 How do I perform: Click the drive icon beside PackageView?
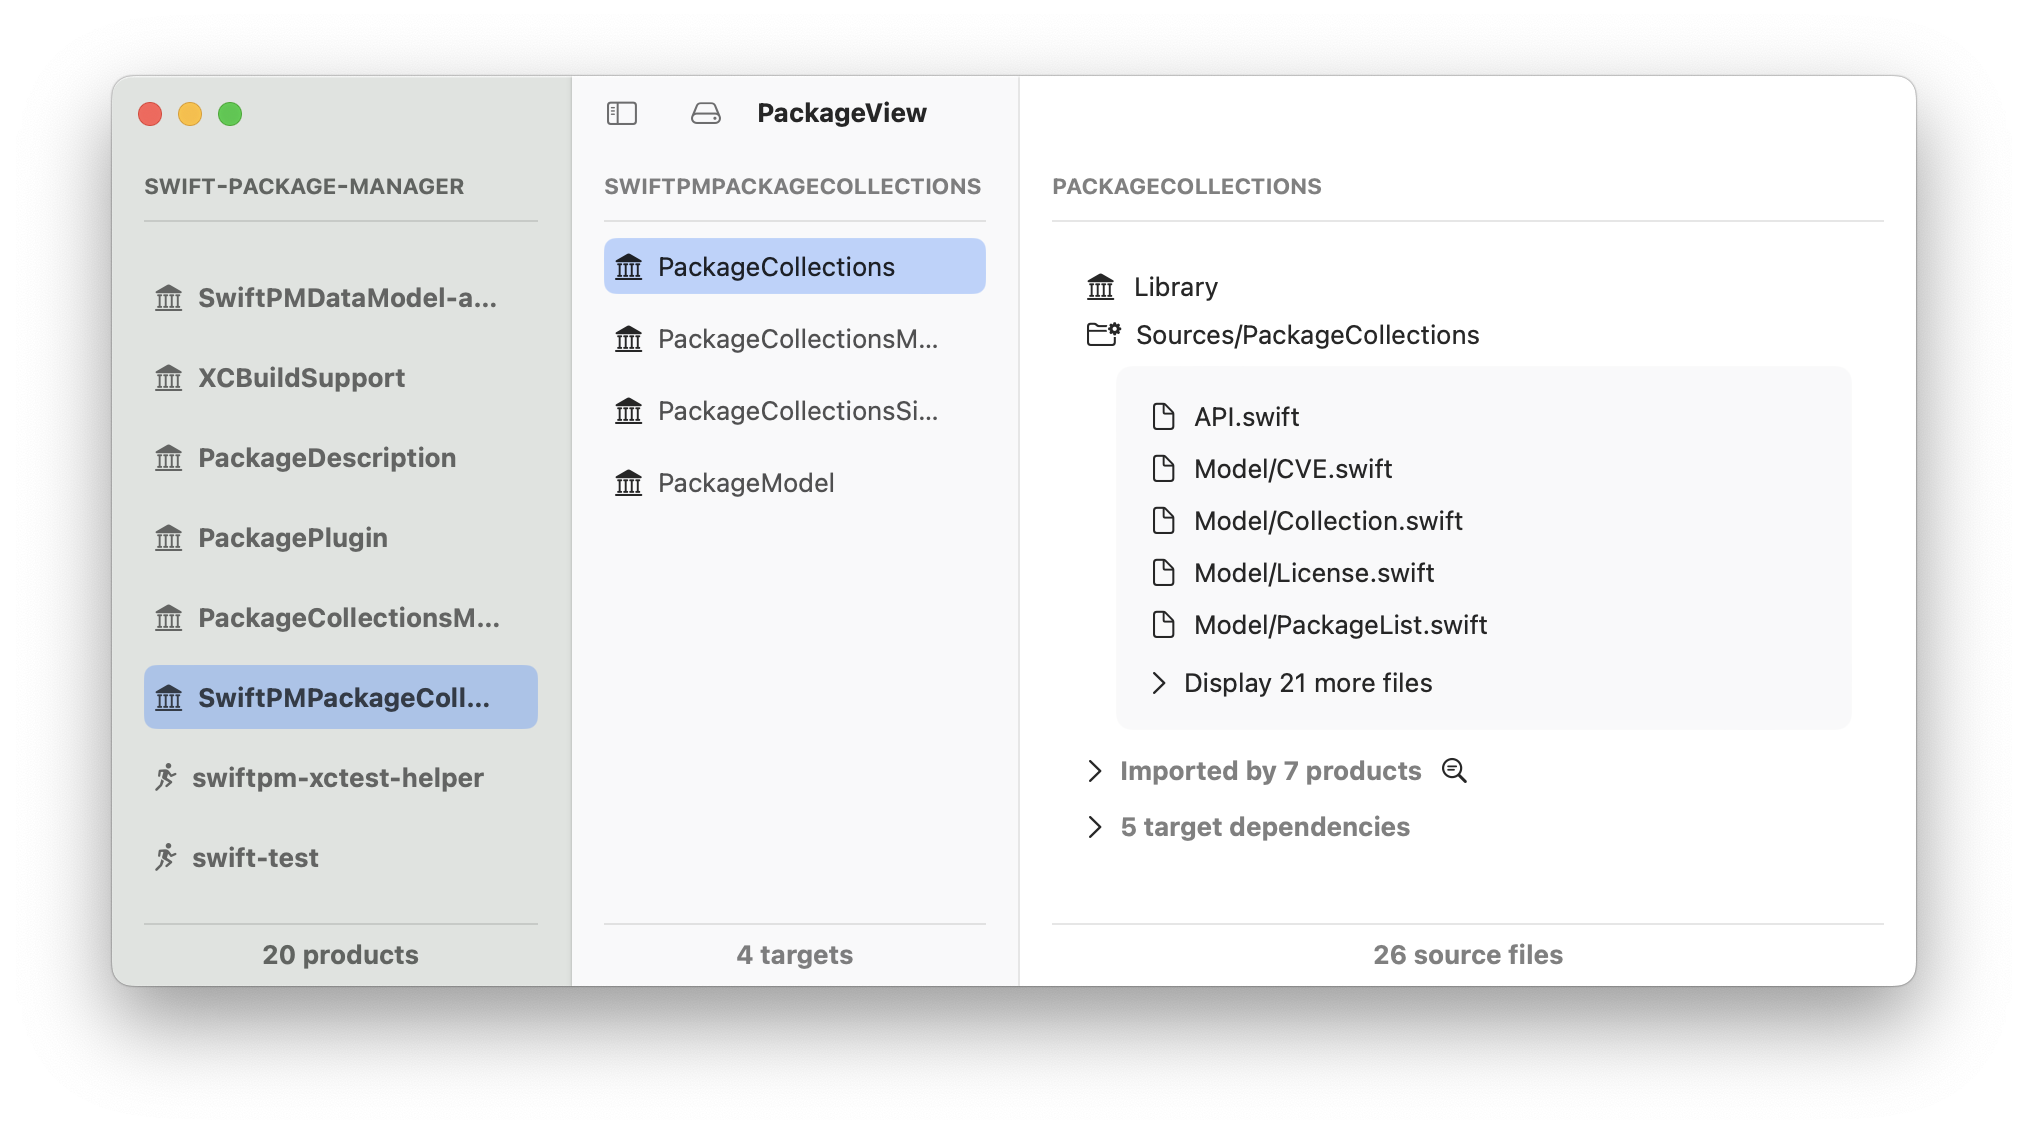coord(705,113)
